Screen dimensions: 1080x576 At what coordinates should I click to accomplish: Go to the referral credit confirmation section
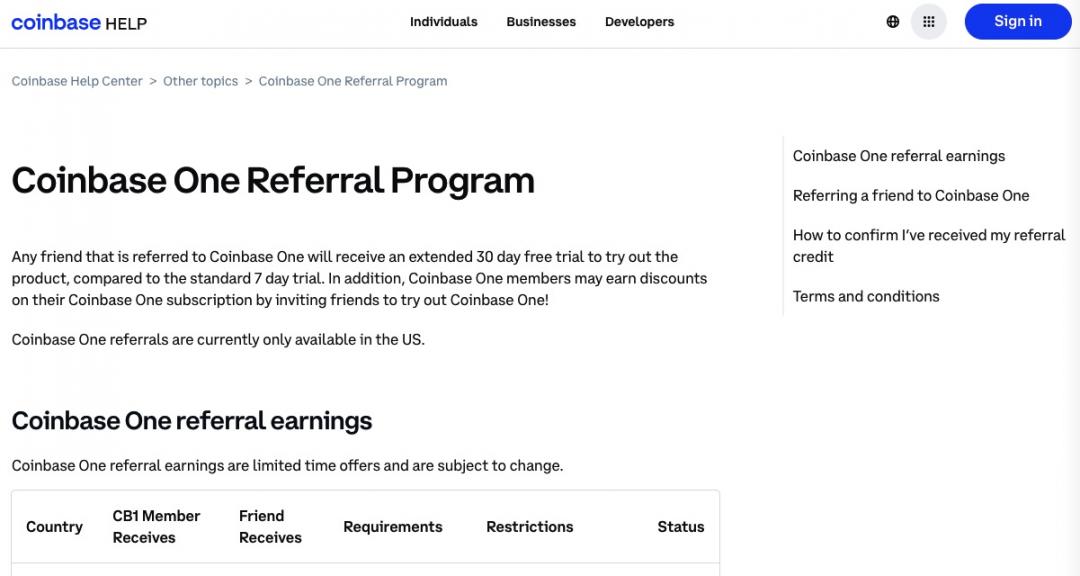(928, 245)
